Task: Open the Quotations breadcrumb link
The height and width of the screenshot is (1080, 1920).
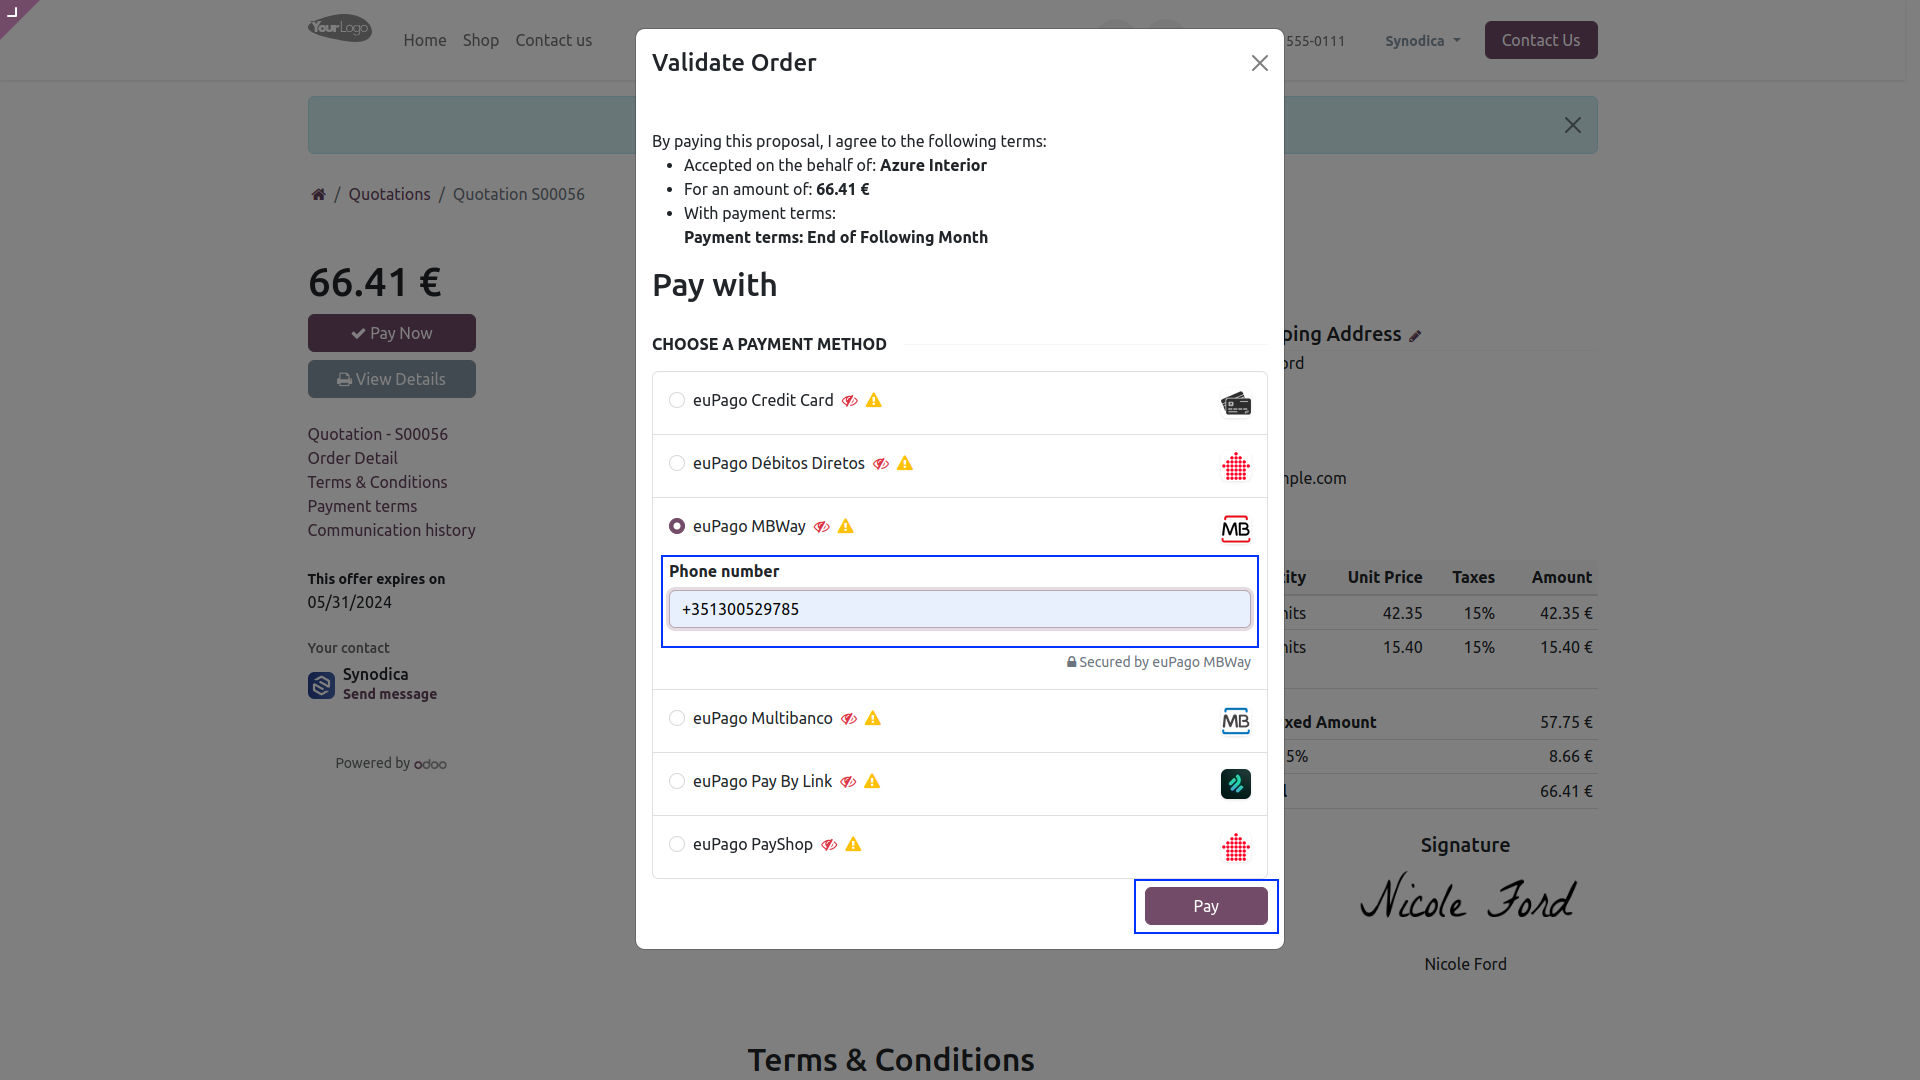Action: pos(389,194)
